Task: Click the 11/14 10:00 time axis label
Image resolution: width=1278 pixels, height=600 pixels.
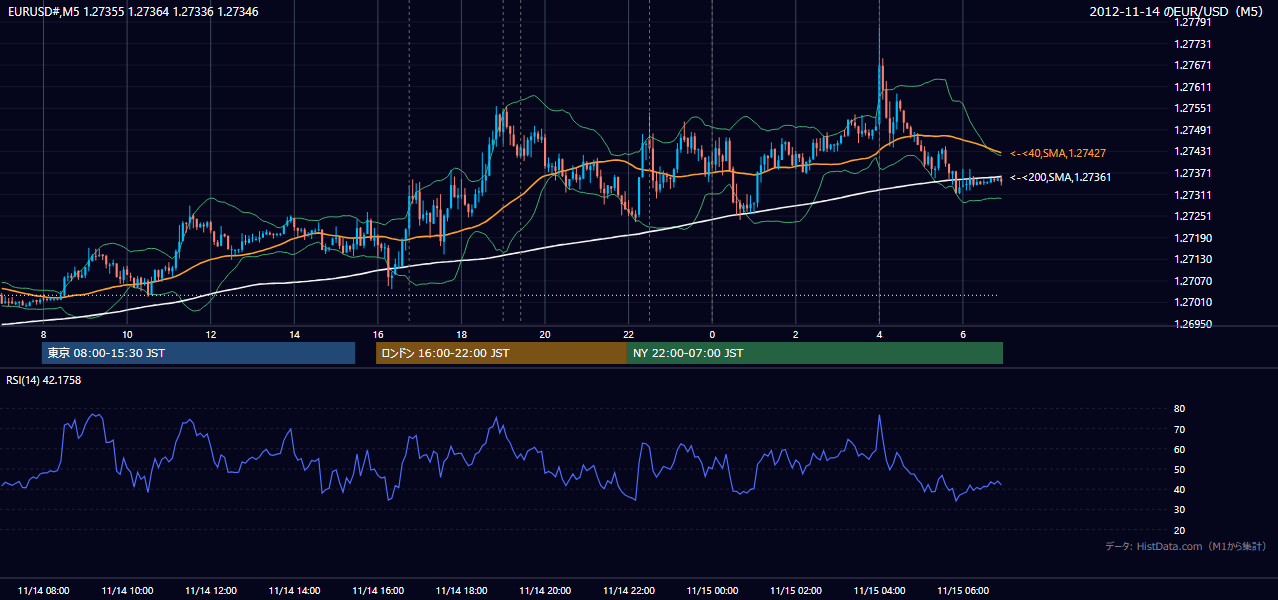Action: pos(127,591)
